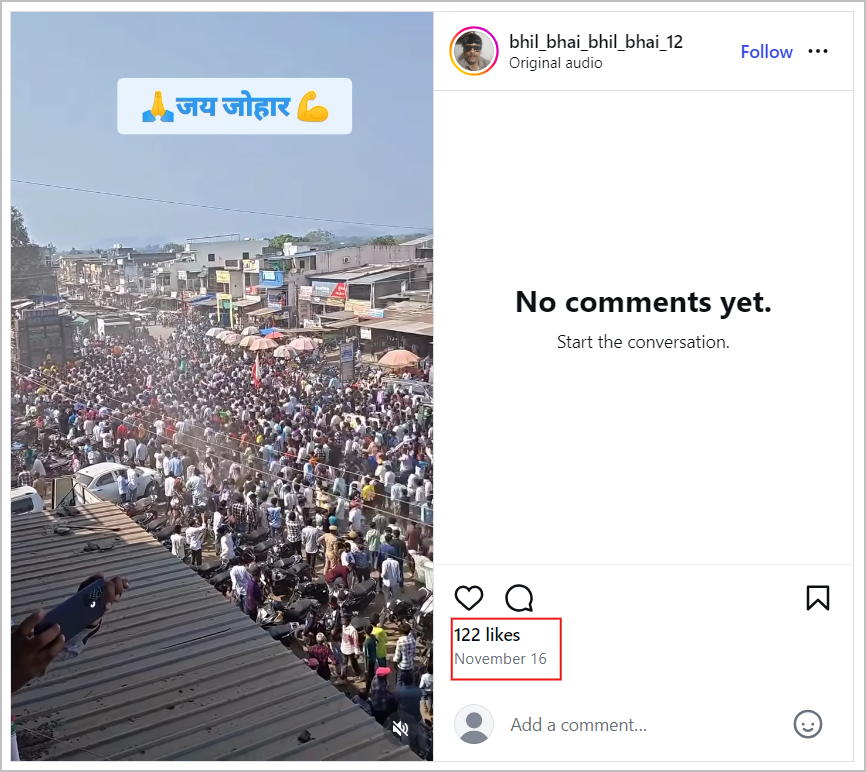Click the No comments yet heading

(x=643, y=302)
